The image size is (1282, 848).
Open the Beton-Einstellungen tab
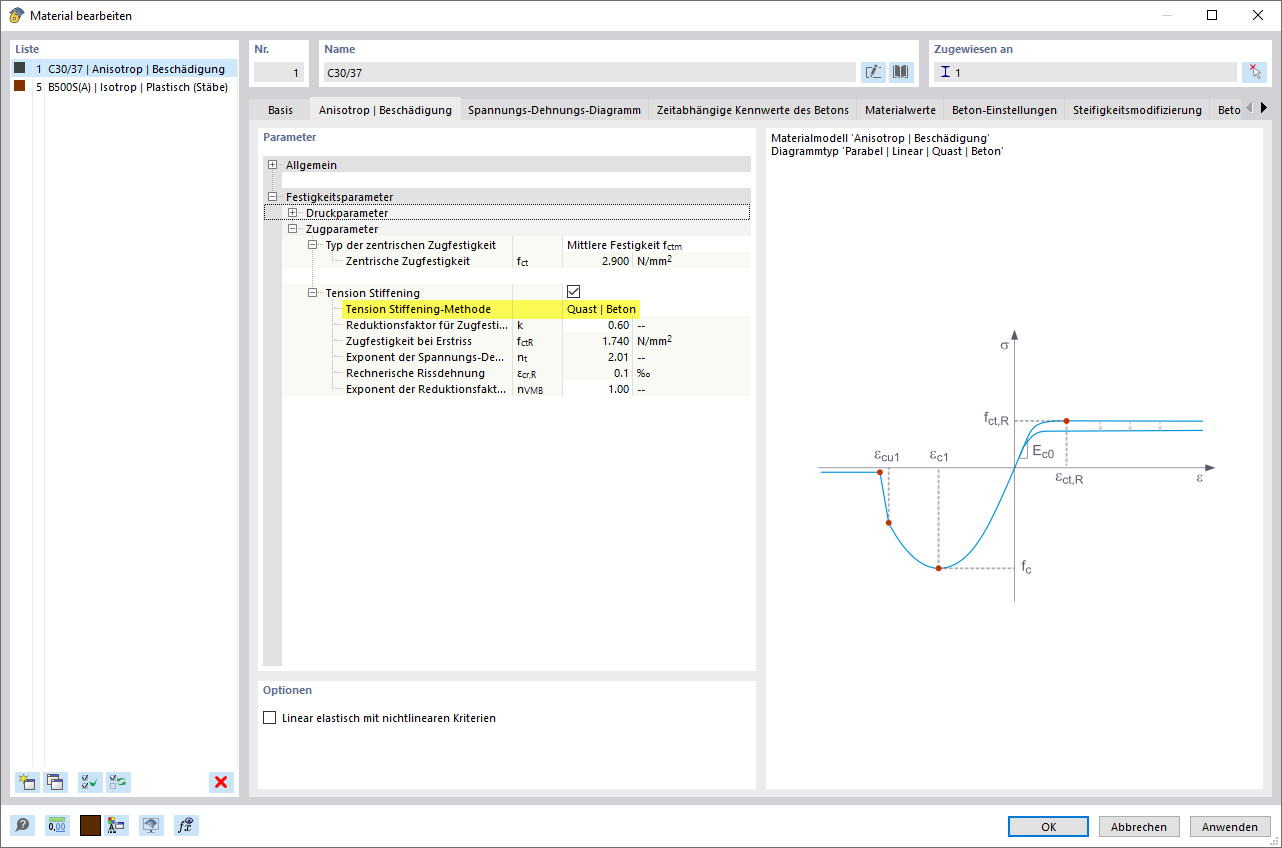click(x=1004, y=110)
